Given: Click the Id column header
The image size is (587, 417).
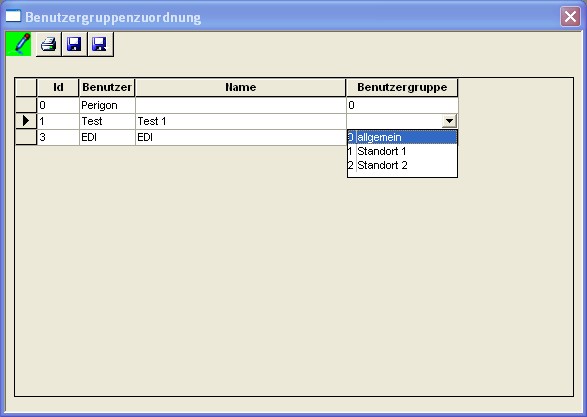Looking at the screenshot, I should tap(58, 87).
